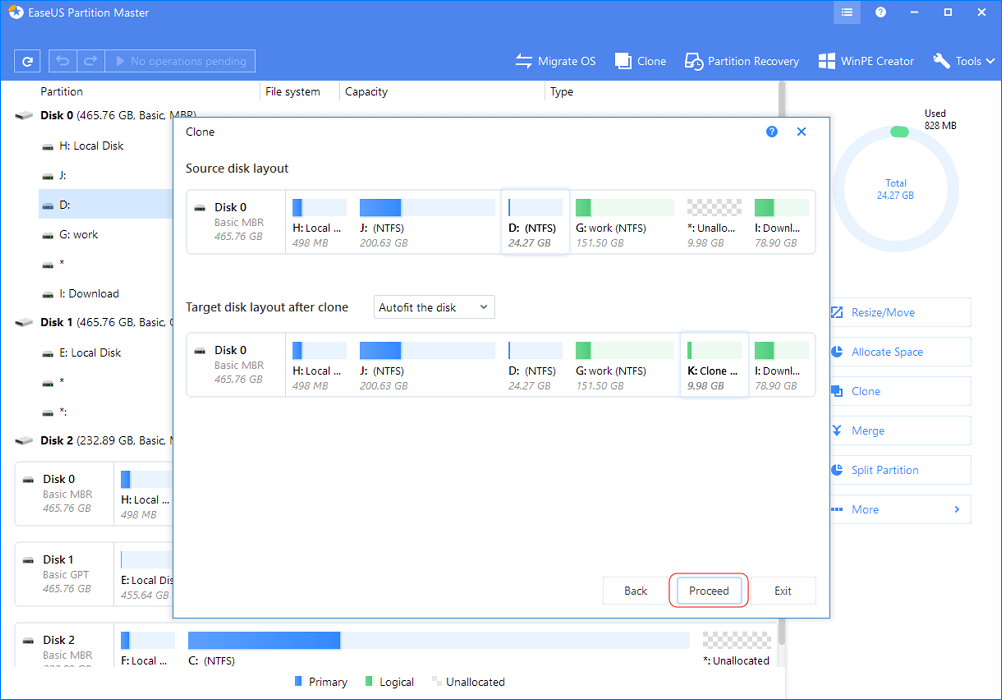This screenshot has width=1002, height=700.
Task: Click File system column header
Action: pyautogui.click(x=293, y=91)
